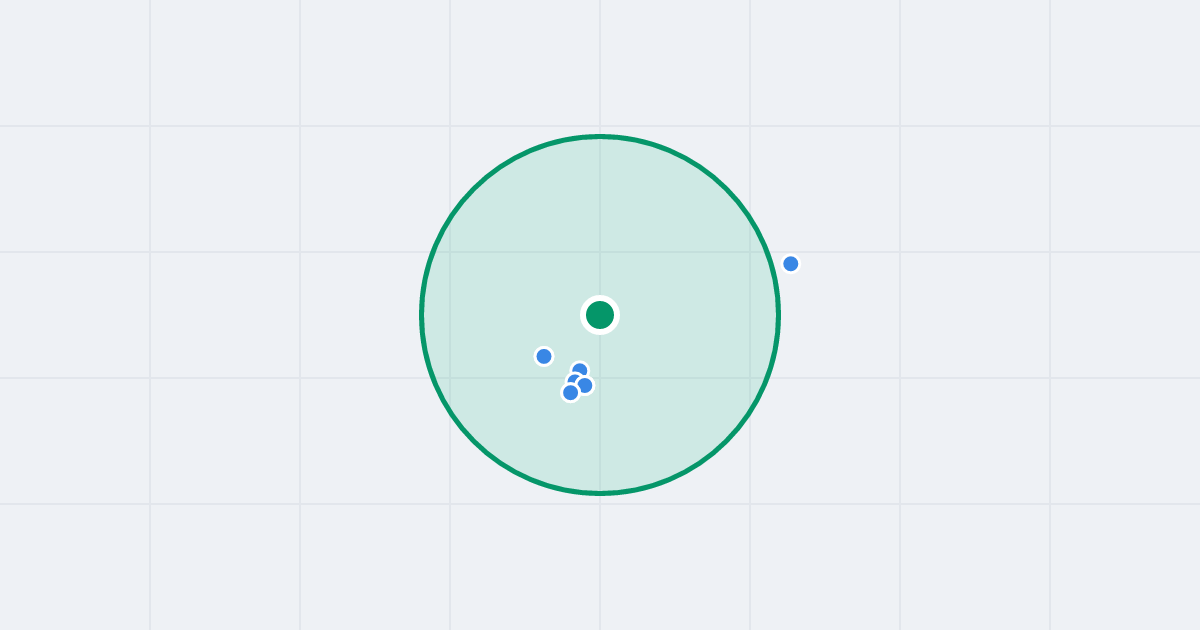Viewport: 1200px width, 630px height.
Task: Click the empty map above the green circle
Action: (x=600, y=65)
